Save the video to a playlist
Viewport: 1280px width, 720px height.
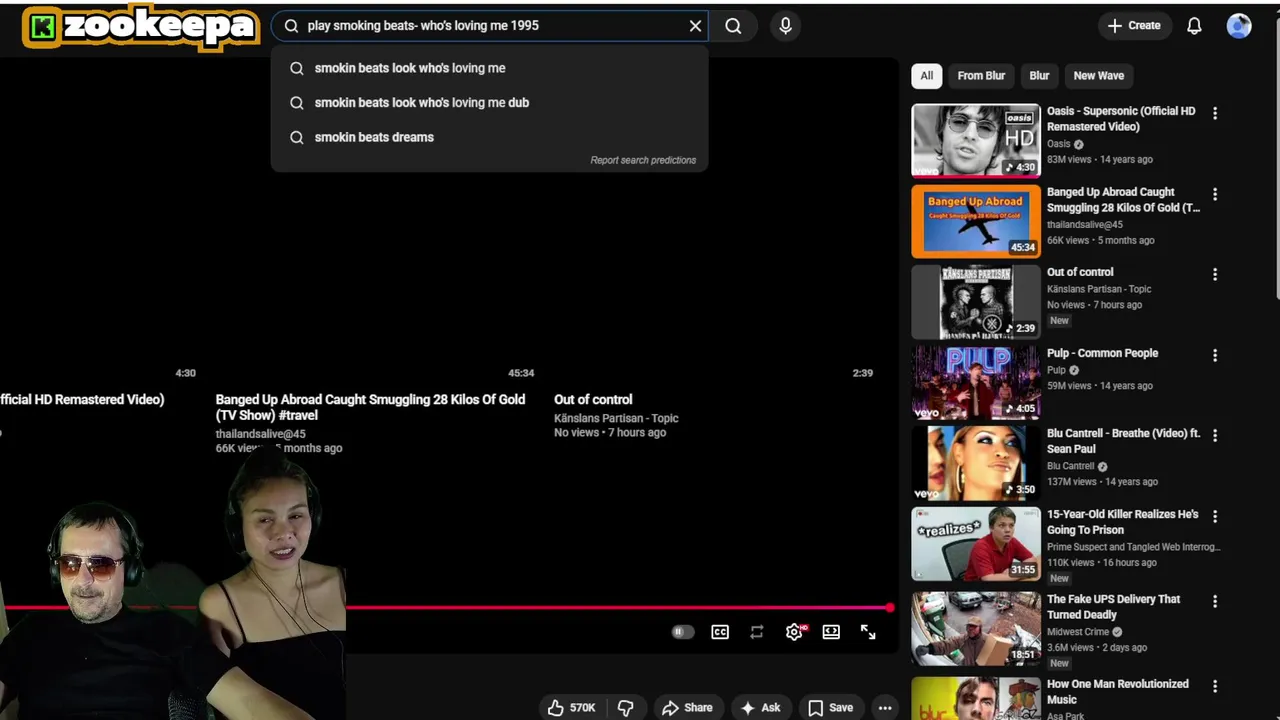831,708
